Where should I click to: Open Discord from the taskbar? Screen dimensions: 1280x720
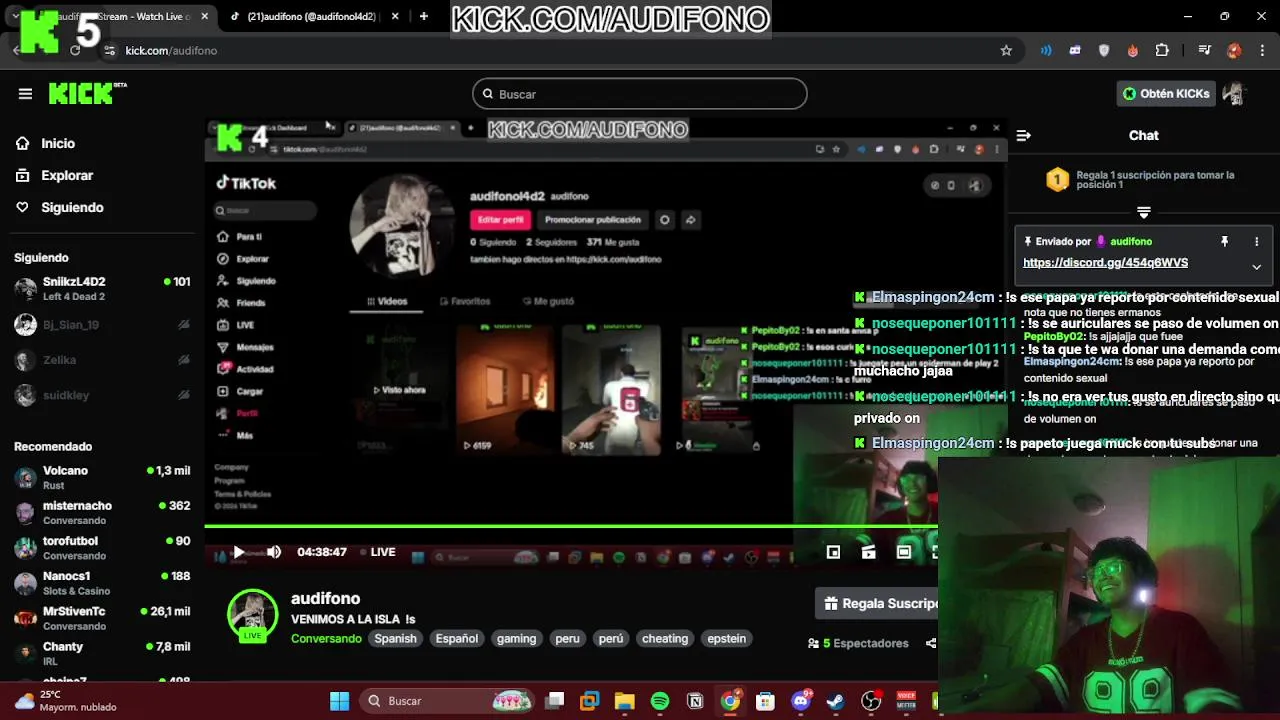(800, 701)
